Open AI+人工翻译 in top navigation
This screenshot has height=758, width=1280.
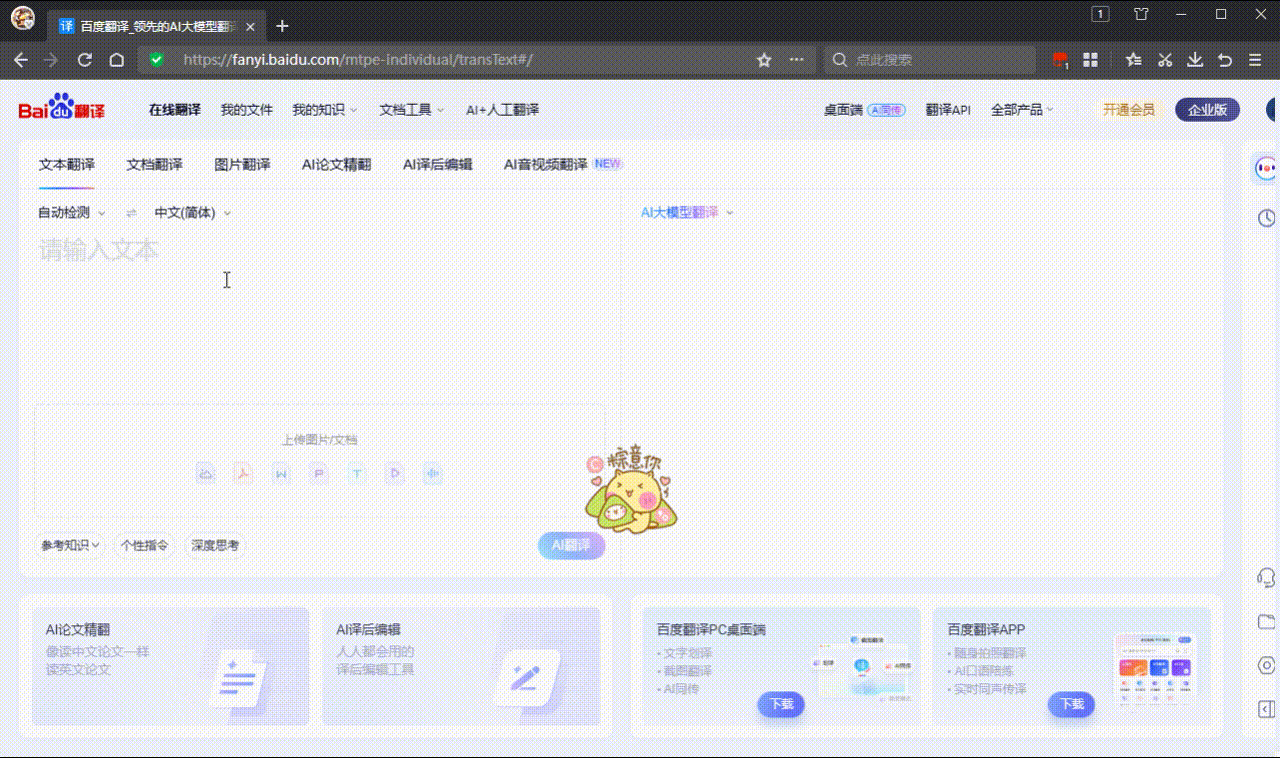tap(502, 110)
